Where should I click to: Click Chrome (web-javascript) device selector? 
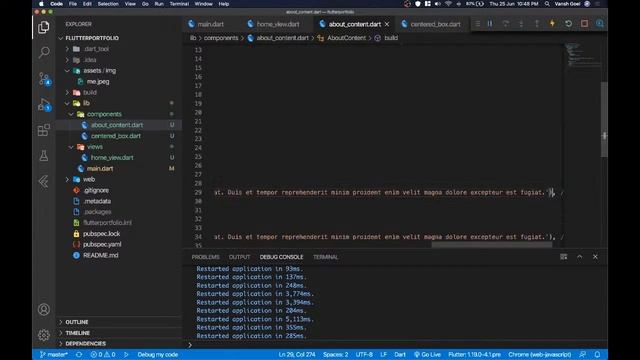tap(539, 355)
